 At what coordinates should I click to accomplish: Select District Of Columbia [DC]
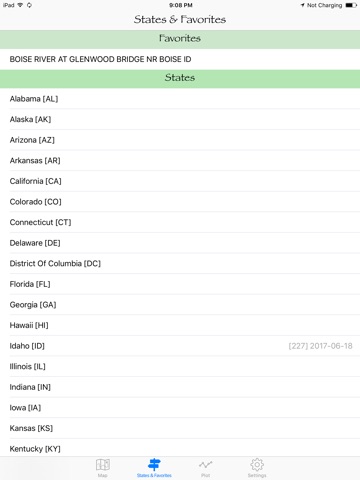pyautogui.click(x=180, y=263)
